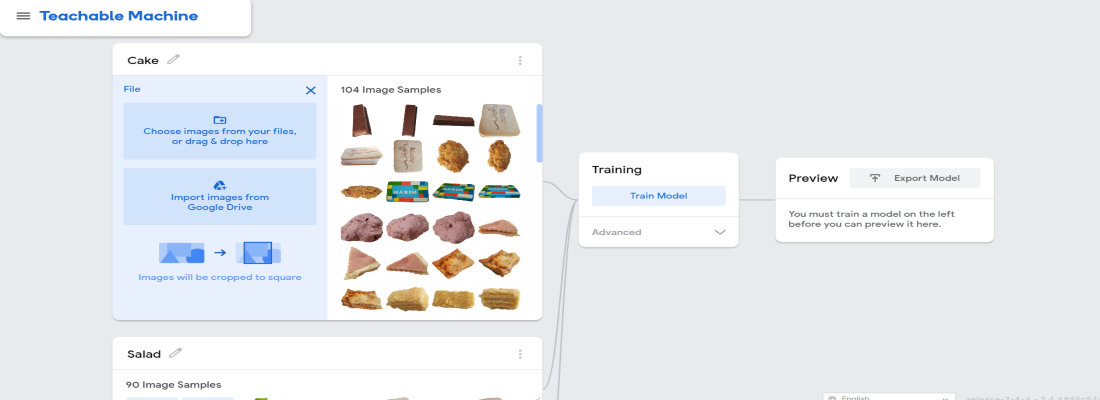Viewport: 1100px width, 400px height.
Task: Choose images from your files
Action: click(219, 131)
